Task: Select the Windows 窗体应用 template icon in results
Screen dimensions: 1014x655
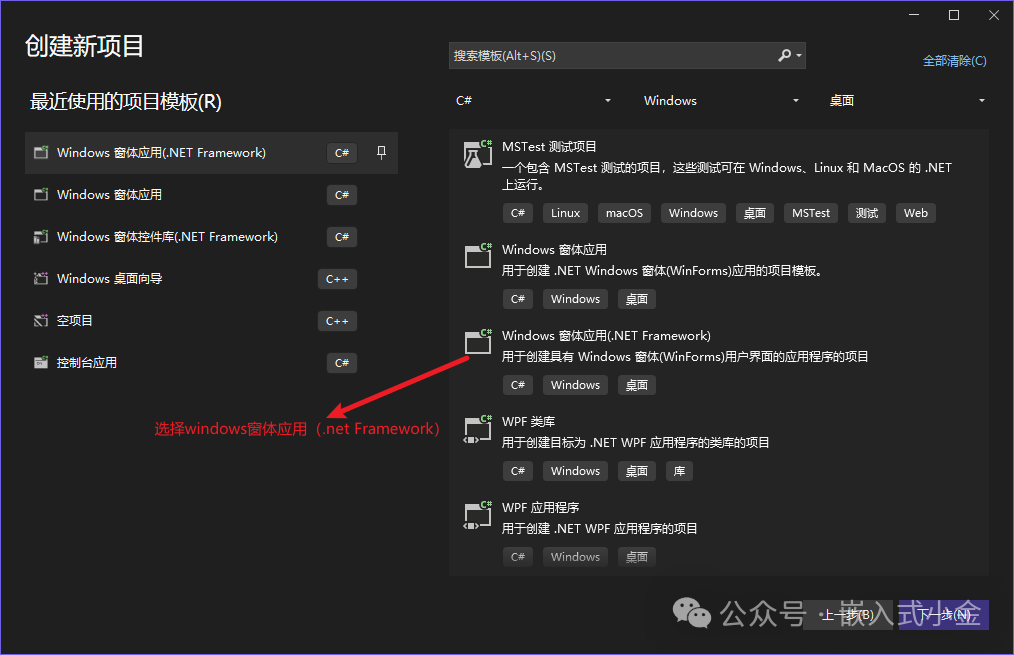Action: click(478, 256)
